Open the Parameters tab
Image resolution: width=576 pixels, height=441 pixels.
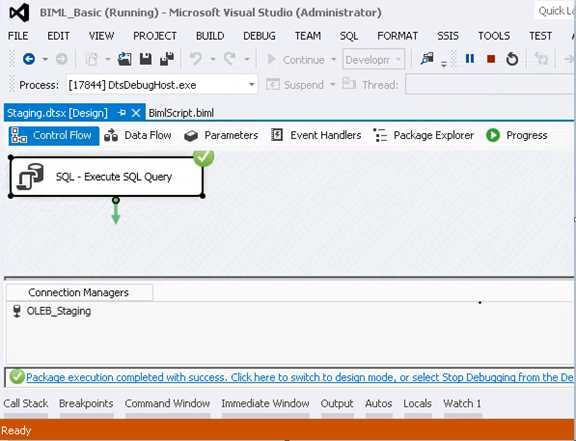pyautogui.click(x=221, y=136)
